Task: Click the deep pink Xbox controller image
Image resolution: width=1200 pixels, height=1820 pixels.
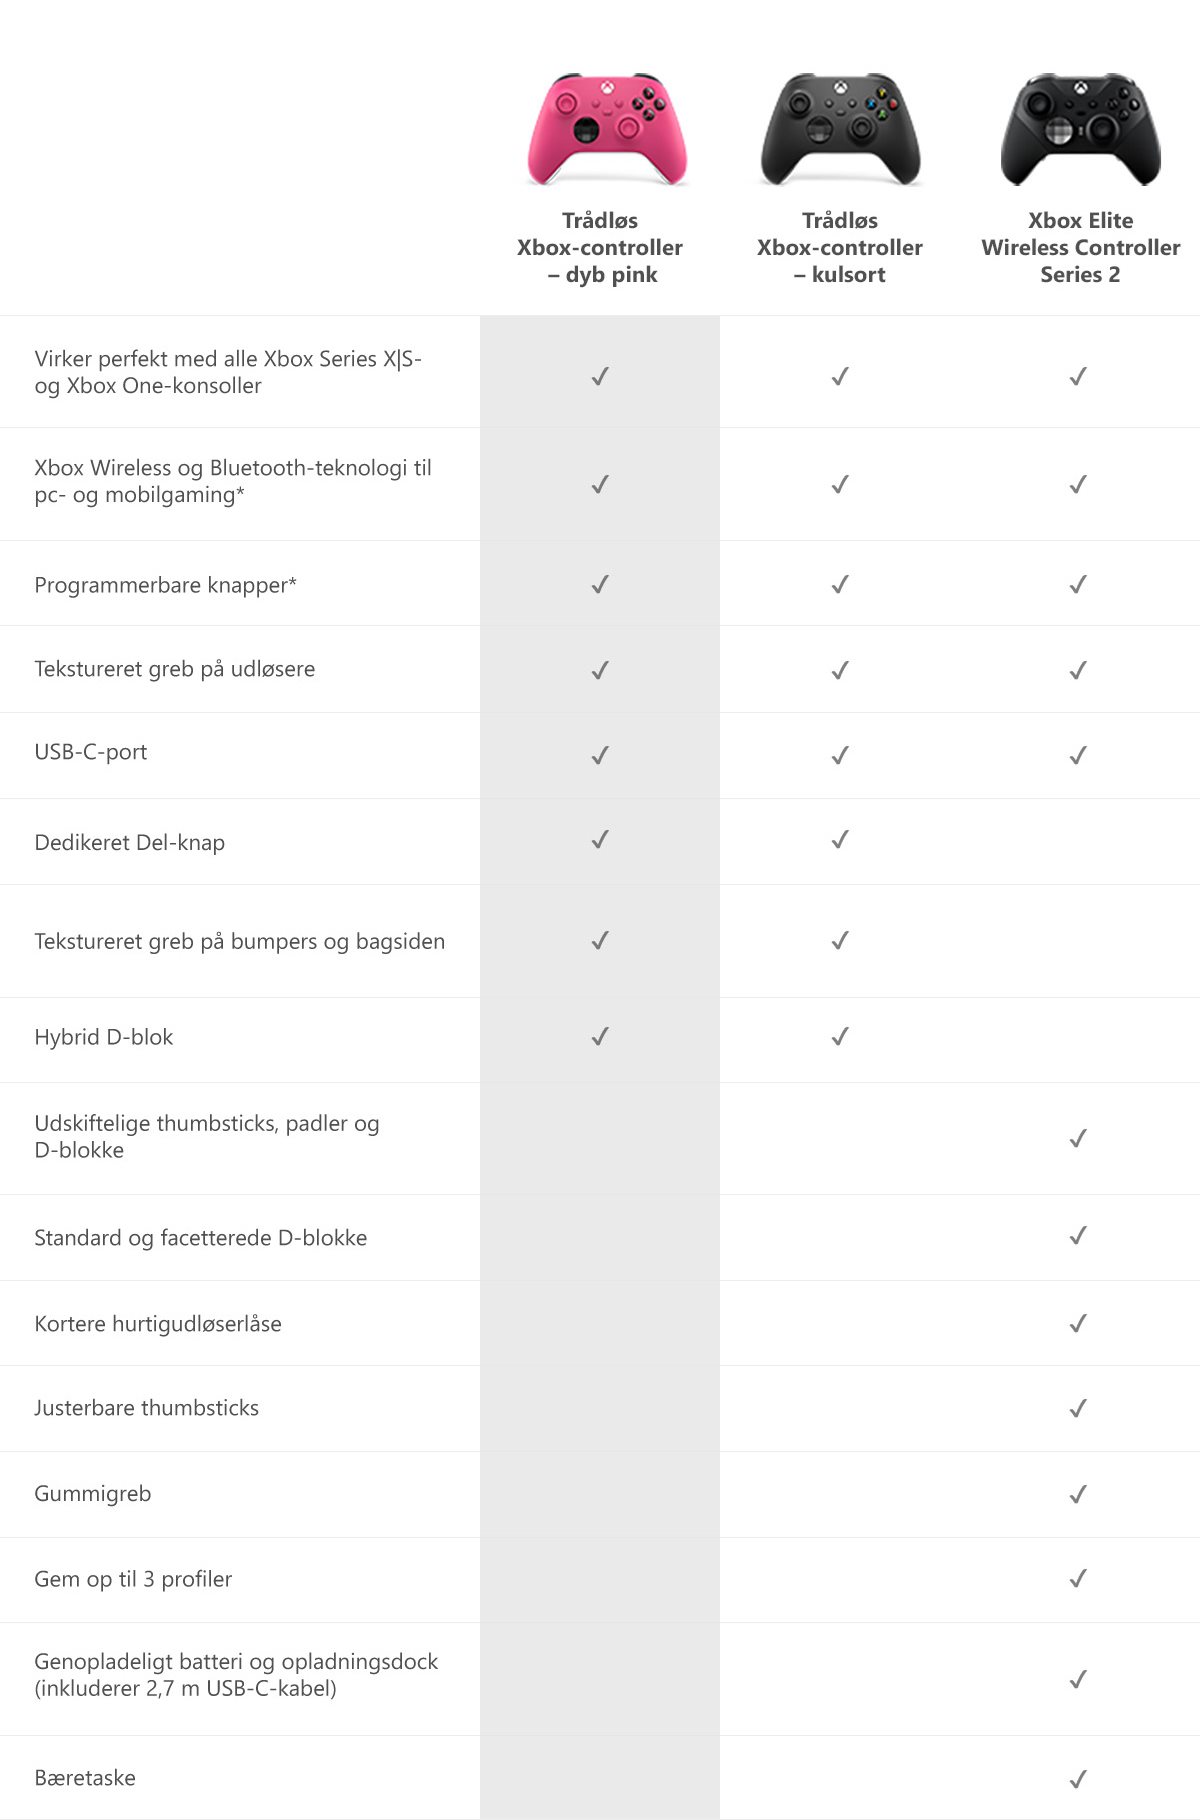Action: [607, 129]
